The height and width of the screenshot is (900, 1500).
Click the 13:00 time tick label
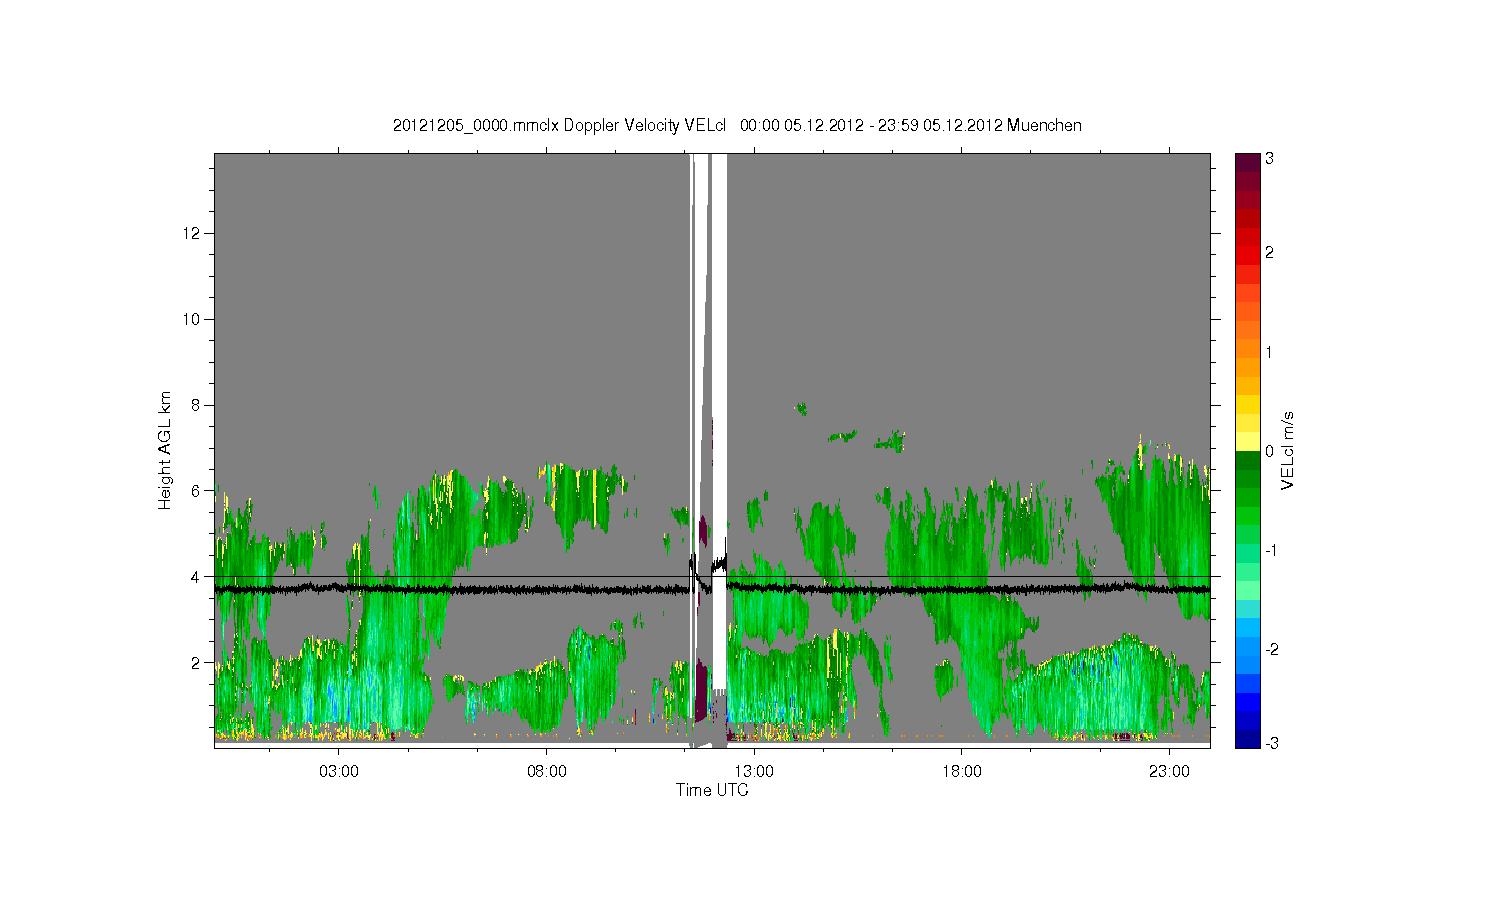[x=754, y=771]
